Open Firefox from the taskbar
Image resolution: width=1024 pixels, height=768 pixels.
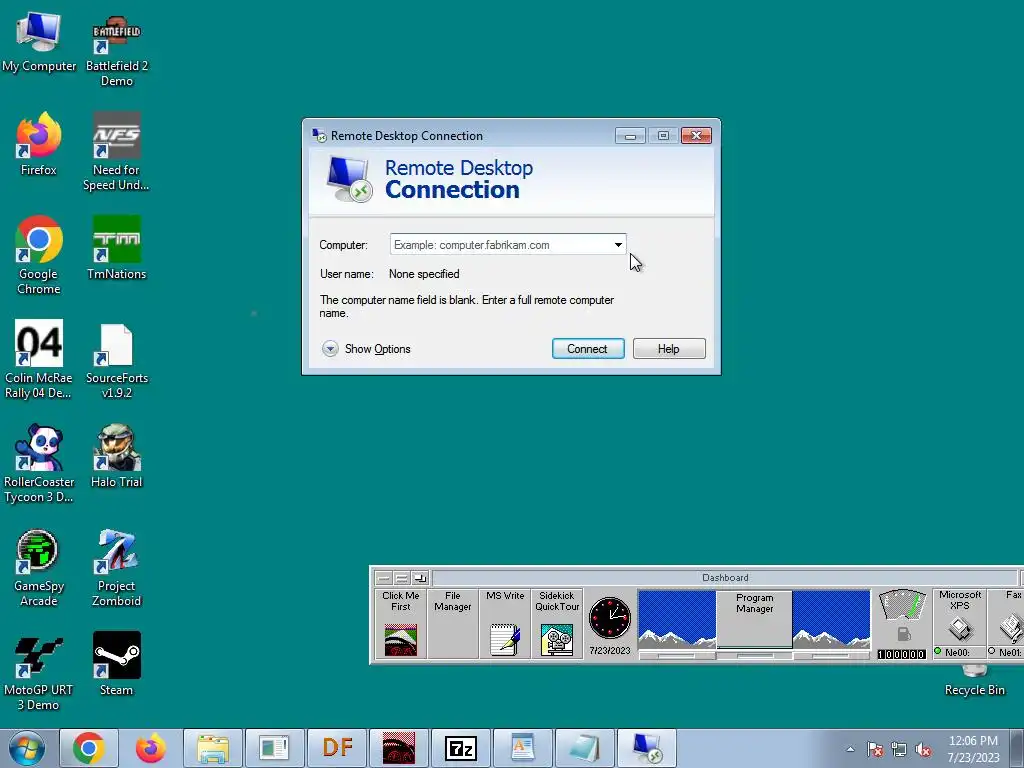151,748
